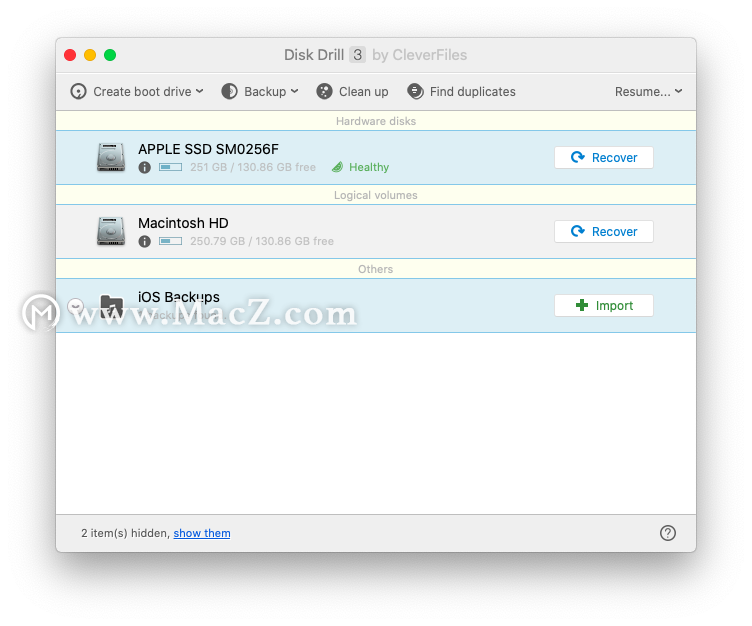Zoom the Disk Drill window green button
This screenshot has width=752, height=626.
tap(110, 55)
